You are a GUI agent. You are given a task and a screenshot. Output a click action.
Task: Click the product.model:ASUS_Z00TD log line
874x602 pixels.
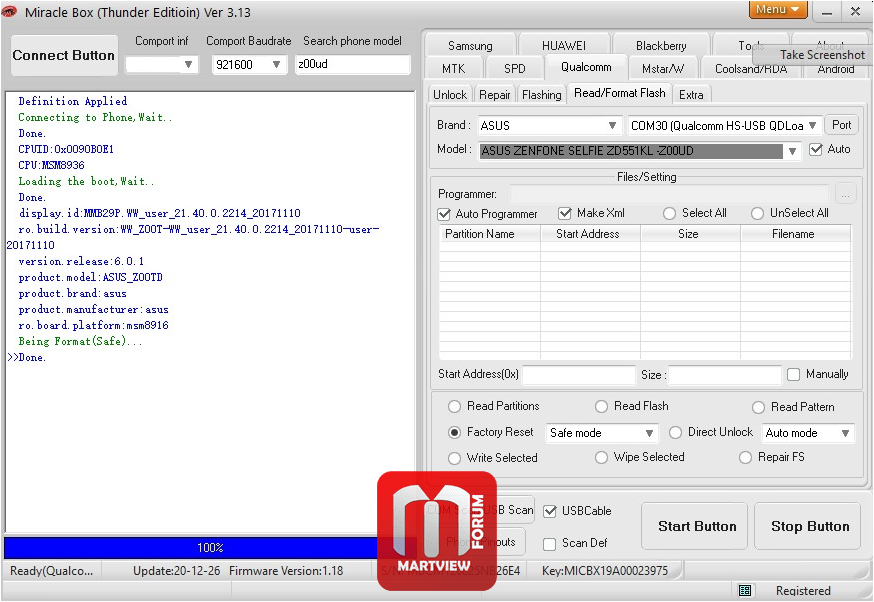coord(90,278)
